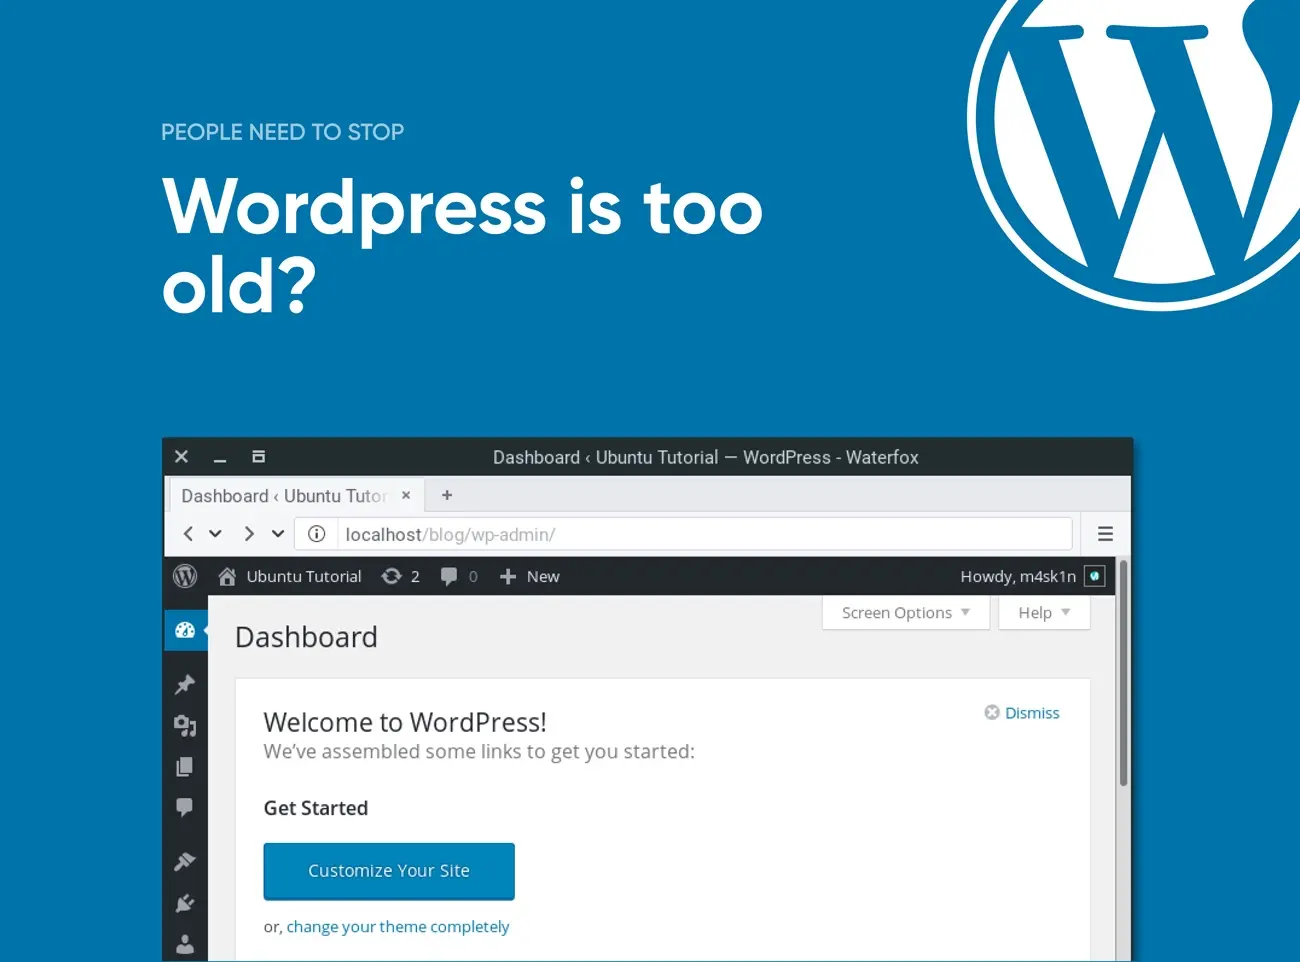This screenshot has height=962, width=1300.
Task: Open the browser hamburger menu
Action: (1105, 534)
